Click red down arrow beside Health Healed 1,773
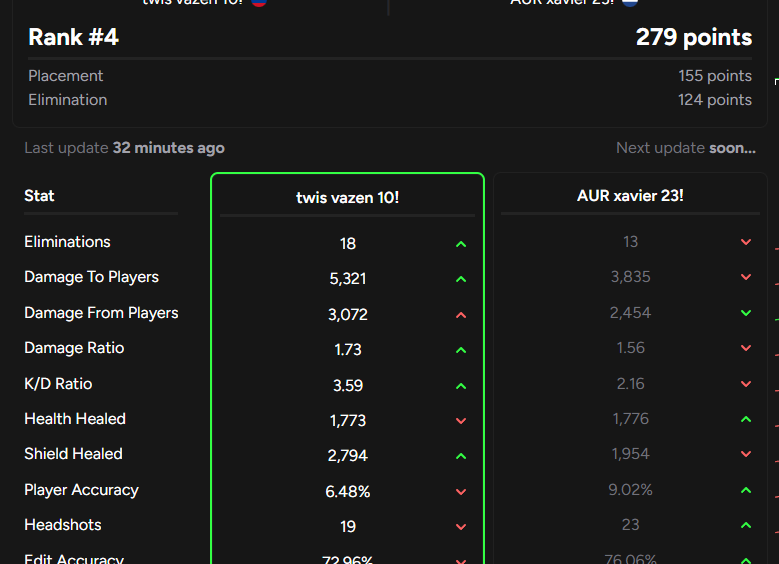 pos(461,421)
